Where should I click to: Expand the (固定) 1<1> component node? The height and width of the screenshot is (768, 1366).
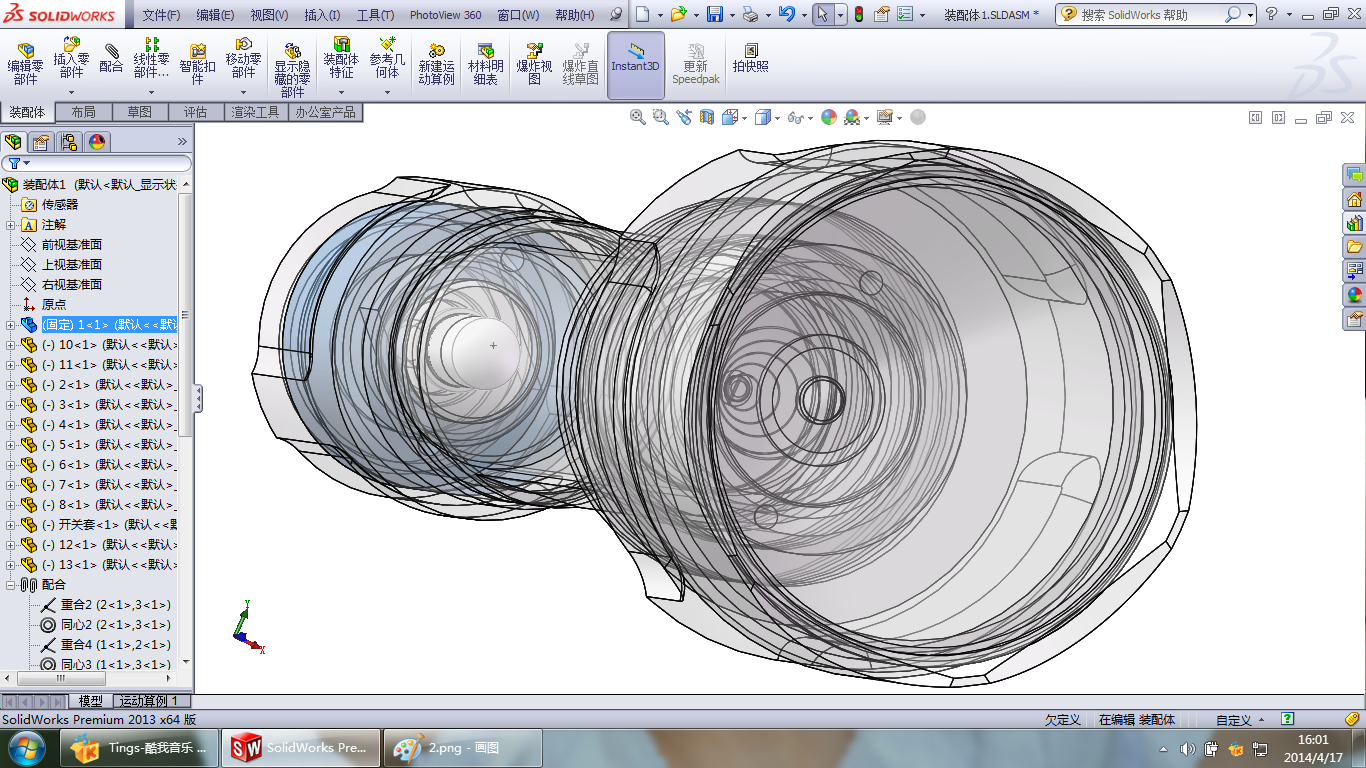click(11, 325)
